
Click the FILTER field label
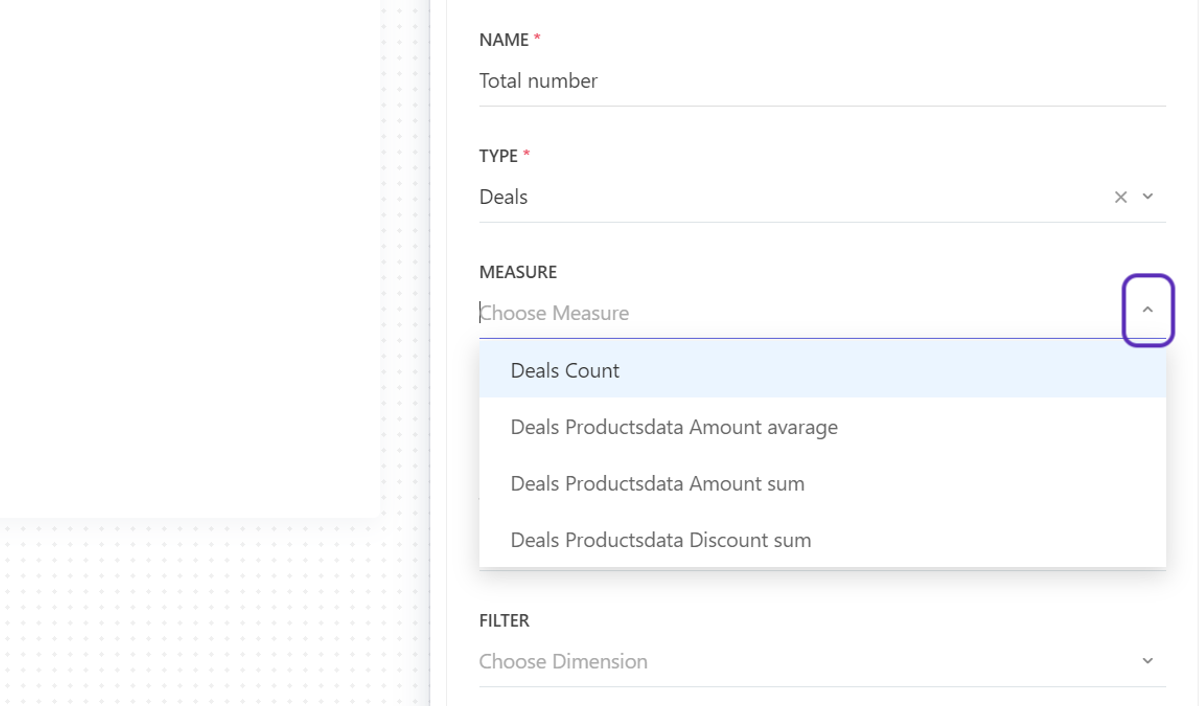(504, 620)
